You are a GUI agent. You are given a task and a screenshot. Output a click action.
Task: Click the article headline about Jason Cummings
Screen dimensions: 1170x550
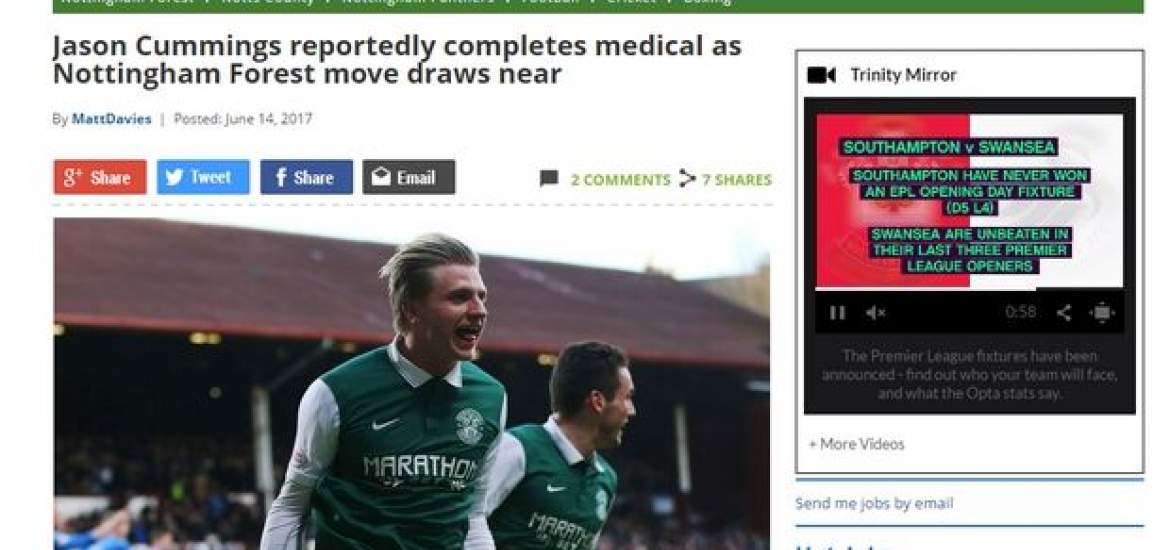coord(397,60)
